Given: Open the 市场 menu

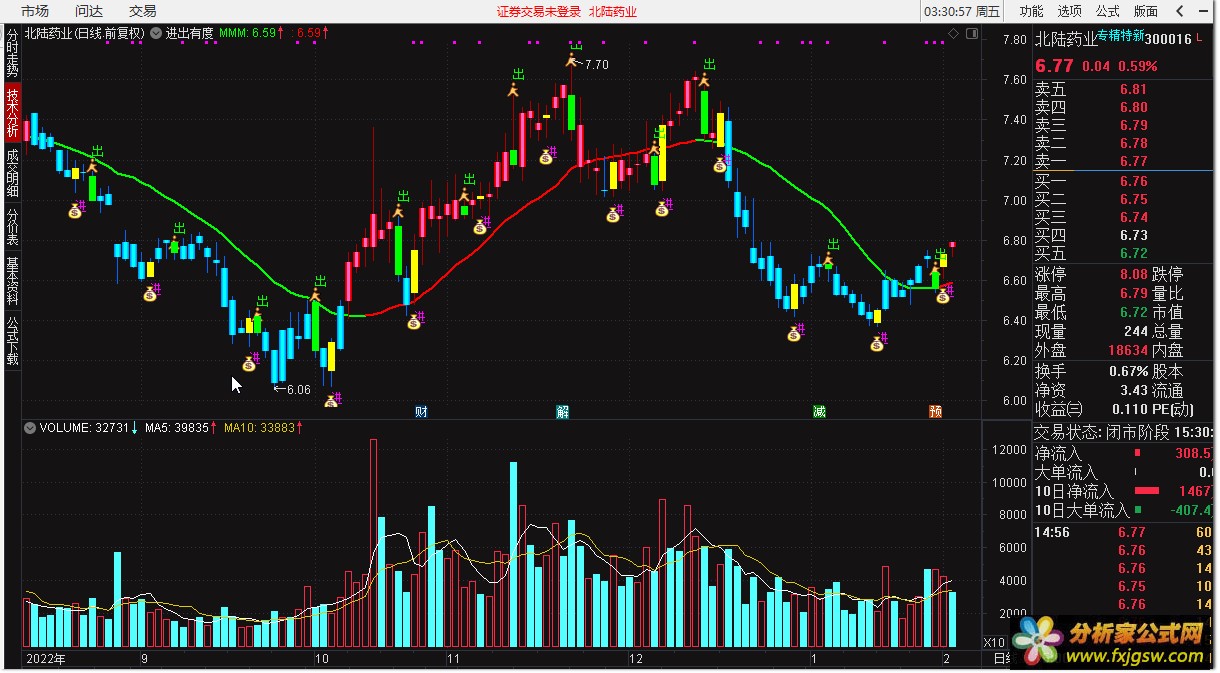Looking at the screenshot, I should point(34,11).
